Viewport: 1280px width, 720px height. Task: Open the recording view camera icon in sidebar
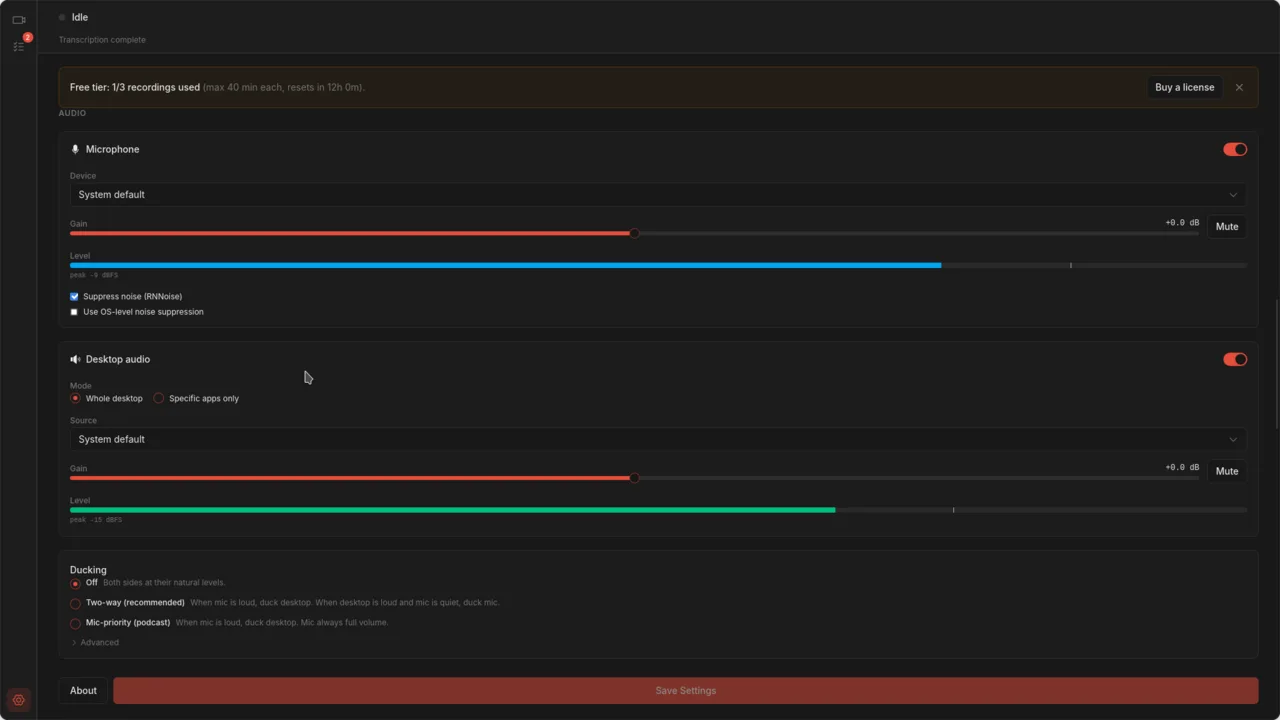18,20
